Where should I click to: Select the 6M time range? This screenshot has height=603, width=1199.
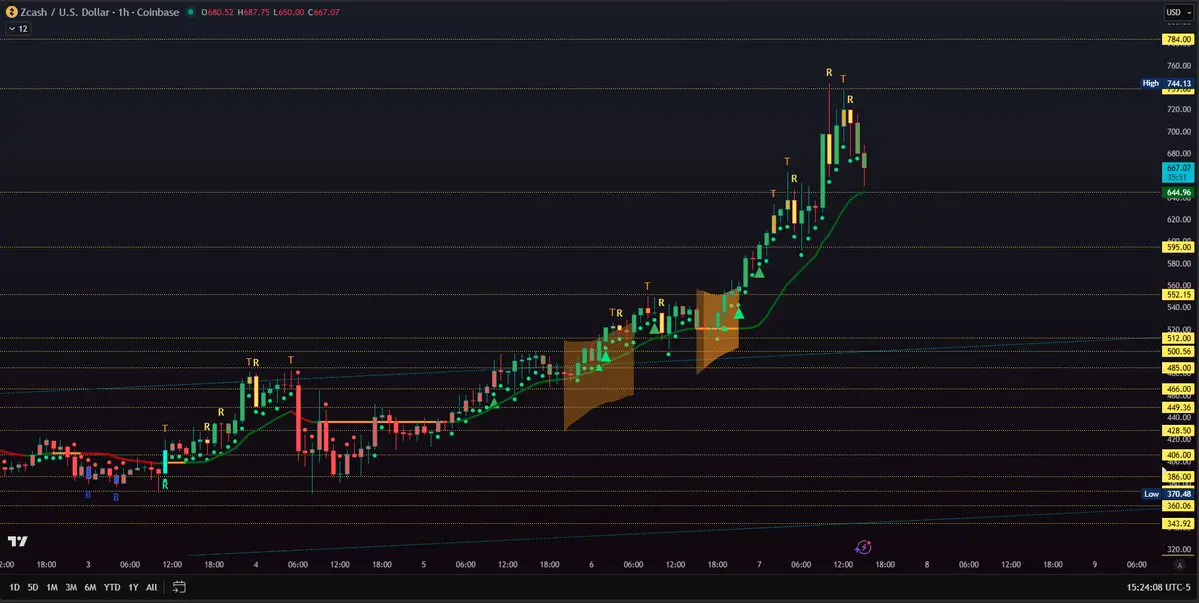(x=90, y=588)
